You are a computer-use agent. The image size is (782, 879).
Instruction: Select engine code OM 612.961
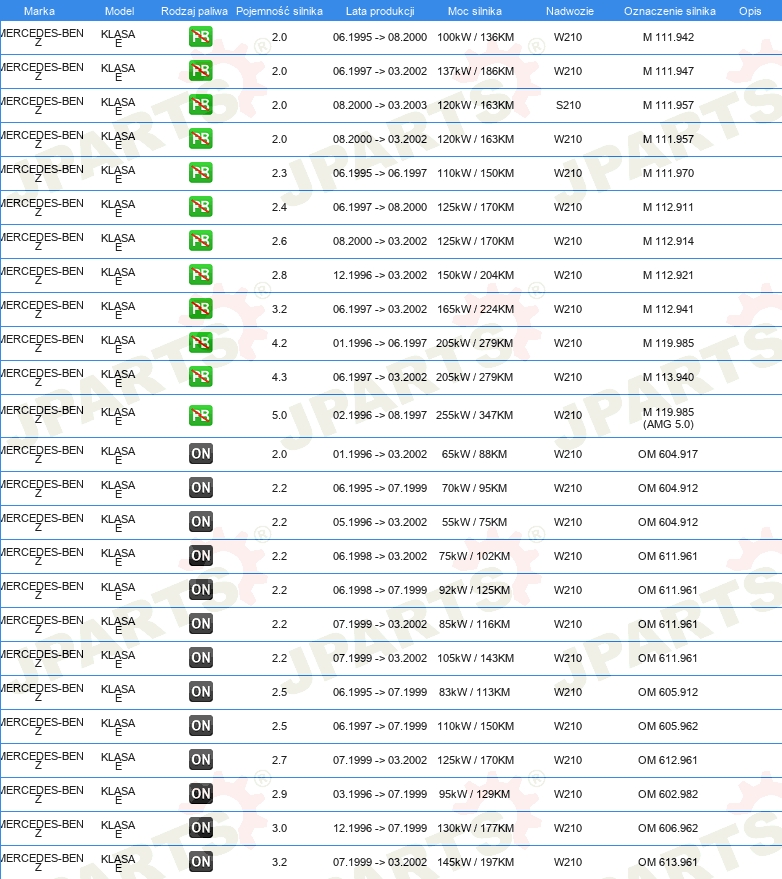[668, 760]
